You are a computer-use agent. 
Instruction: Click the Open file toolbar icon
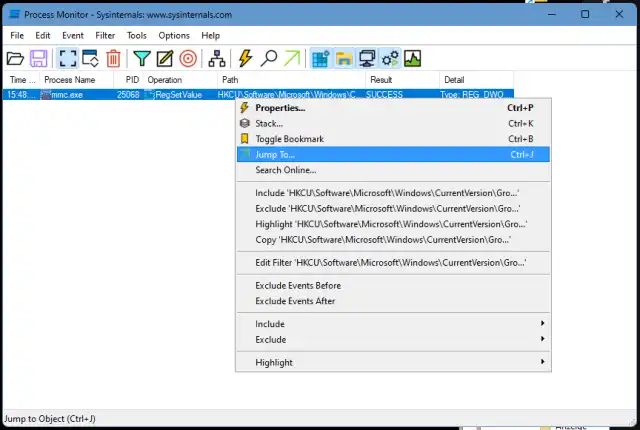15,59
